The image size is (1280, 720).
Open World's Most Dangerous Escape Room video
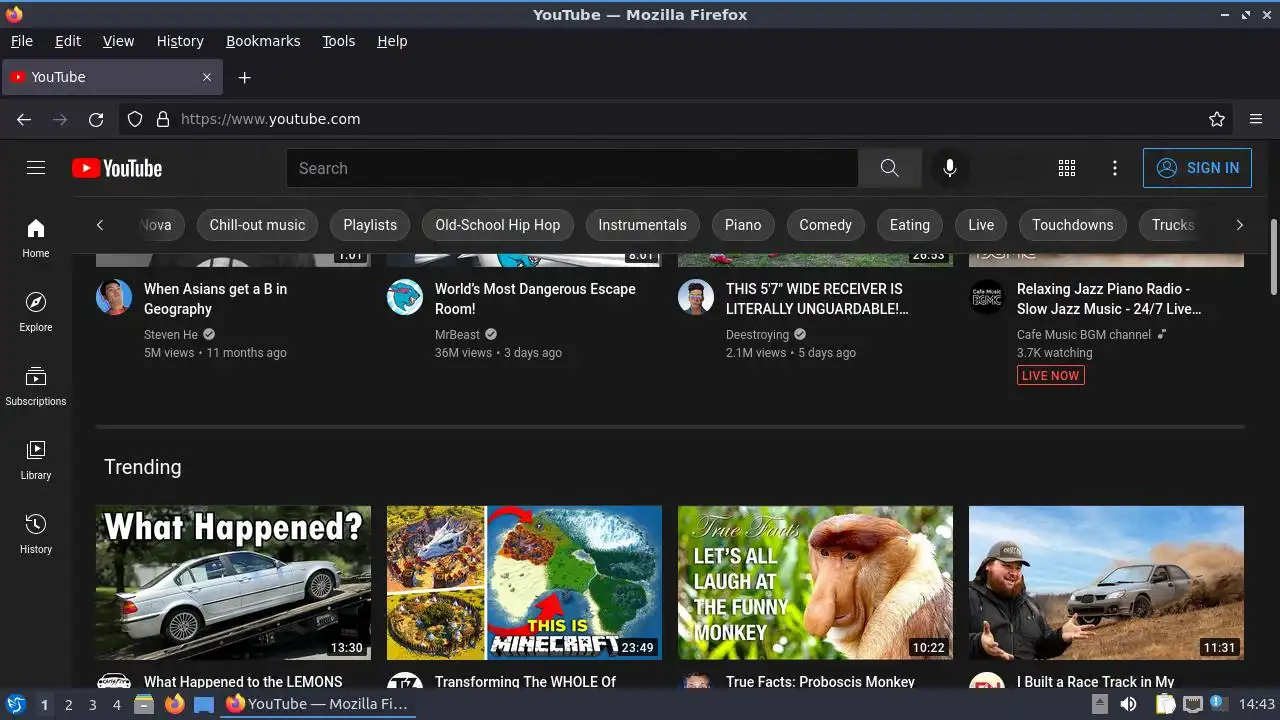click(x=535, y=299)
